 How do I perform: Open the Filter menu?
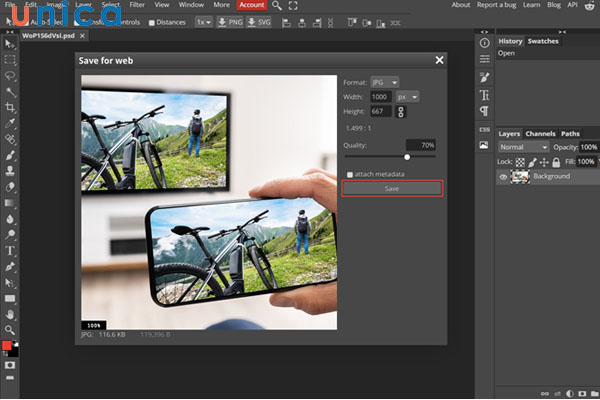(136, 5)
